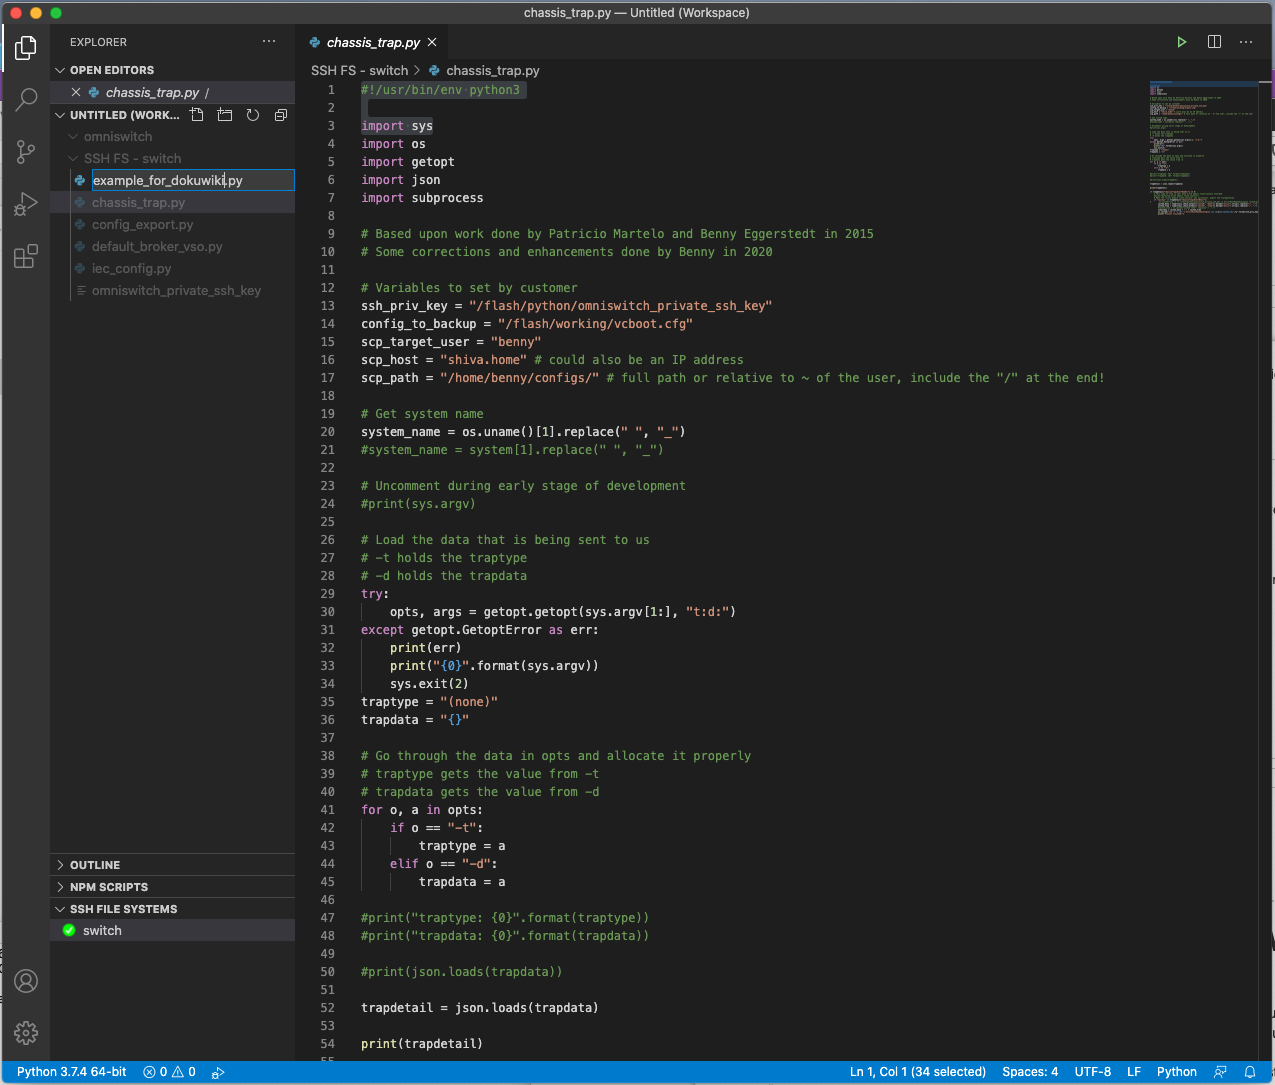Open the Source Control view

[x=26, y=152]
